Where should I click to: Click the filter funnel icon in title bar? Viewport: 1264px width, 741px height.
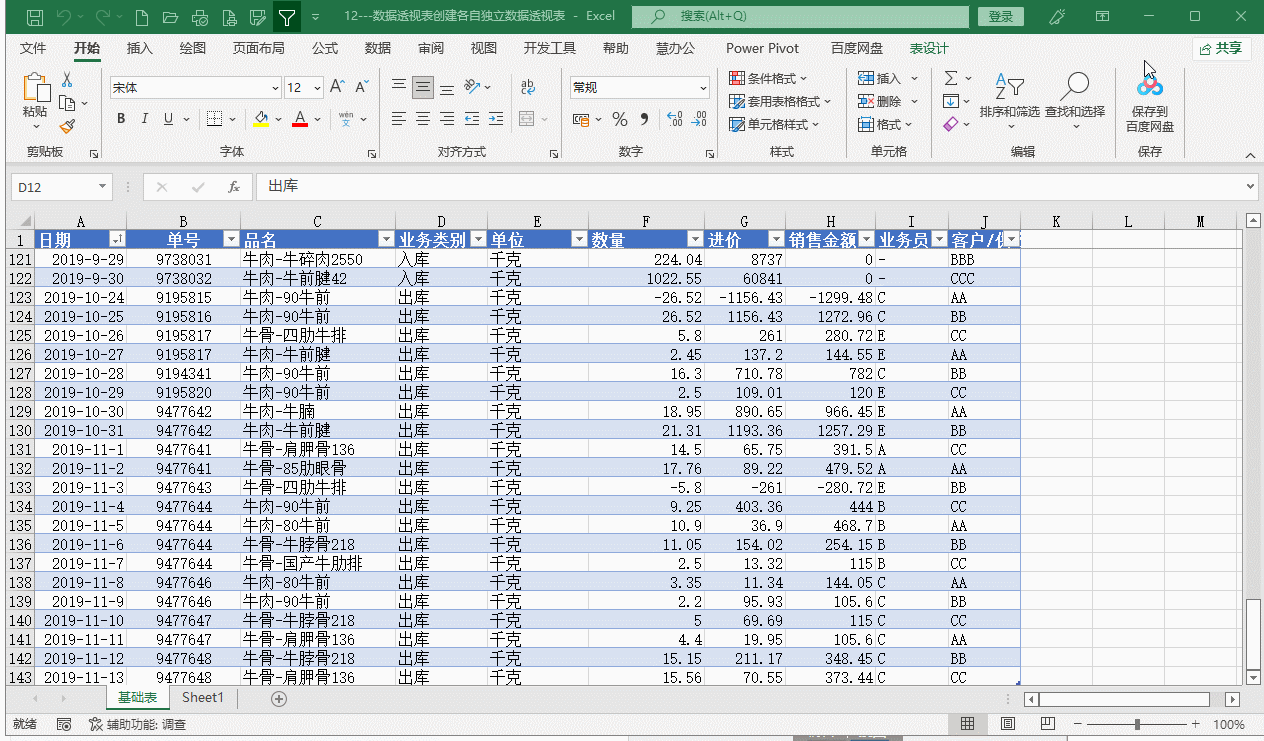pos(287,16)
